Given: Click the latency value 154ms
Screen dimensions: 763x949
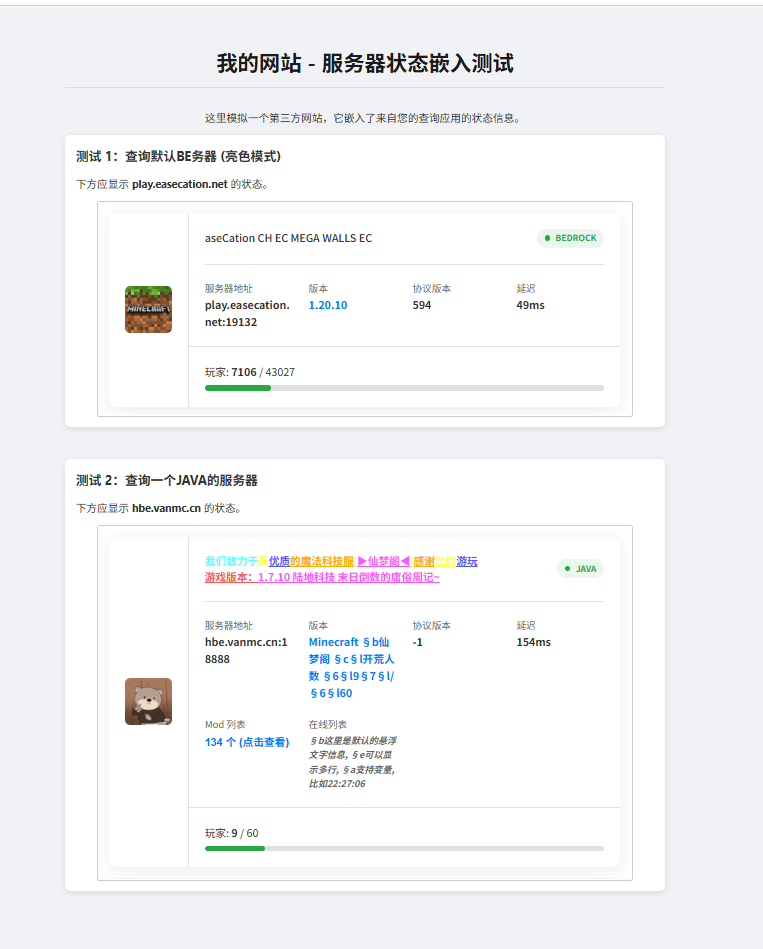Looking at the screenshot, I should [534, 642].
